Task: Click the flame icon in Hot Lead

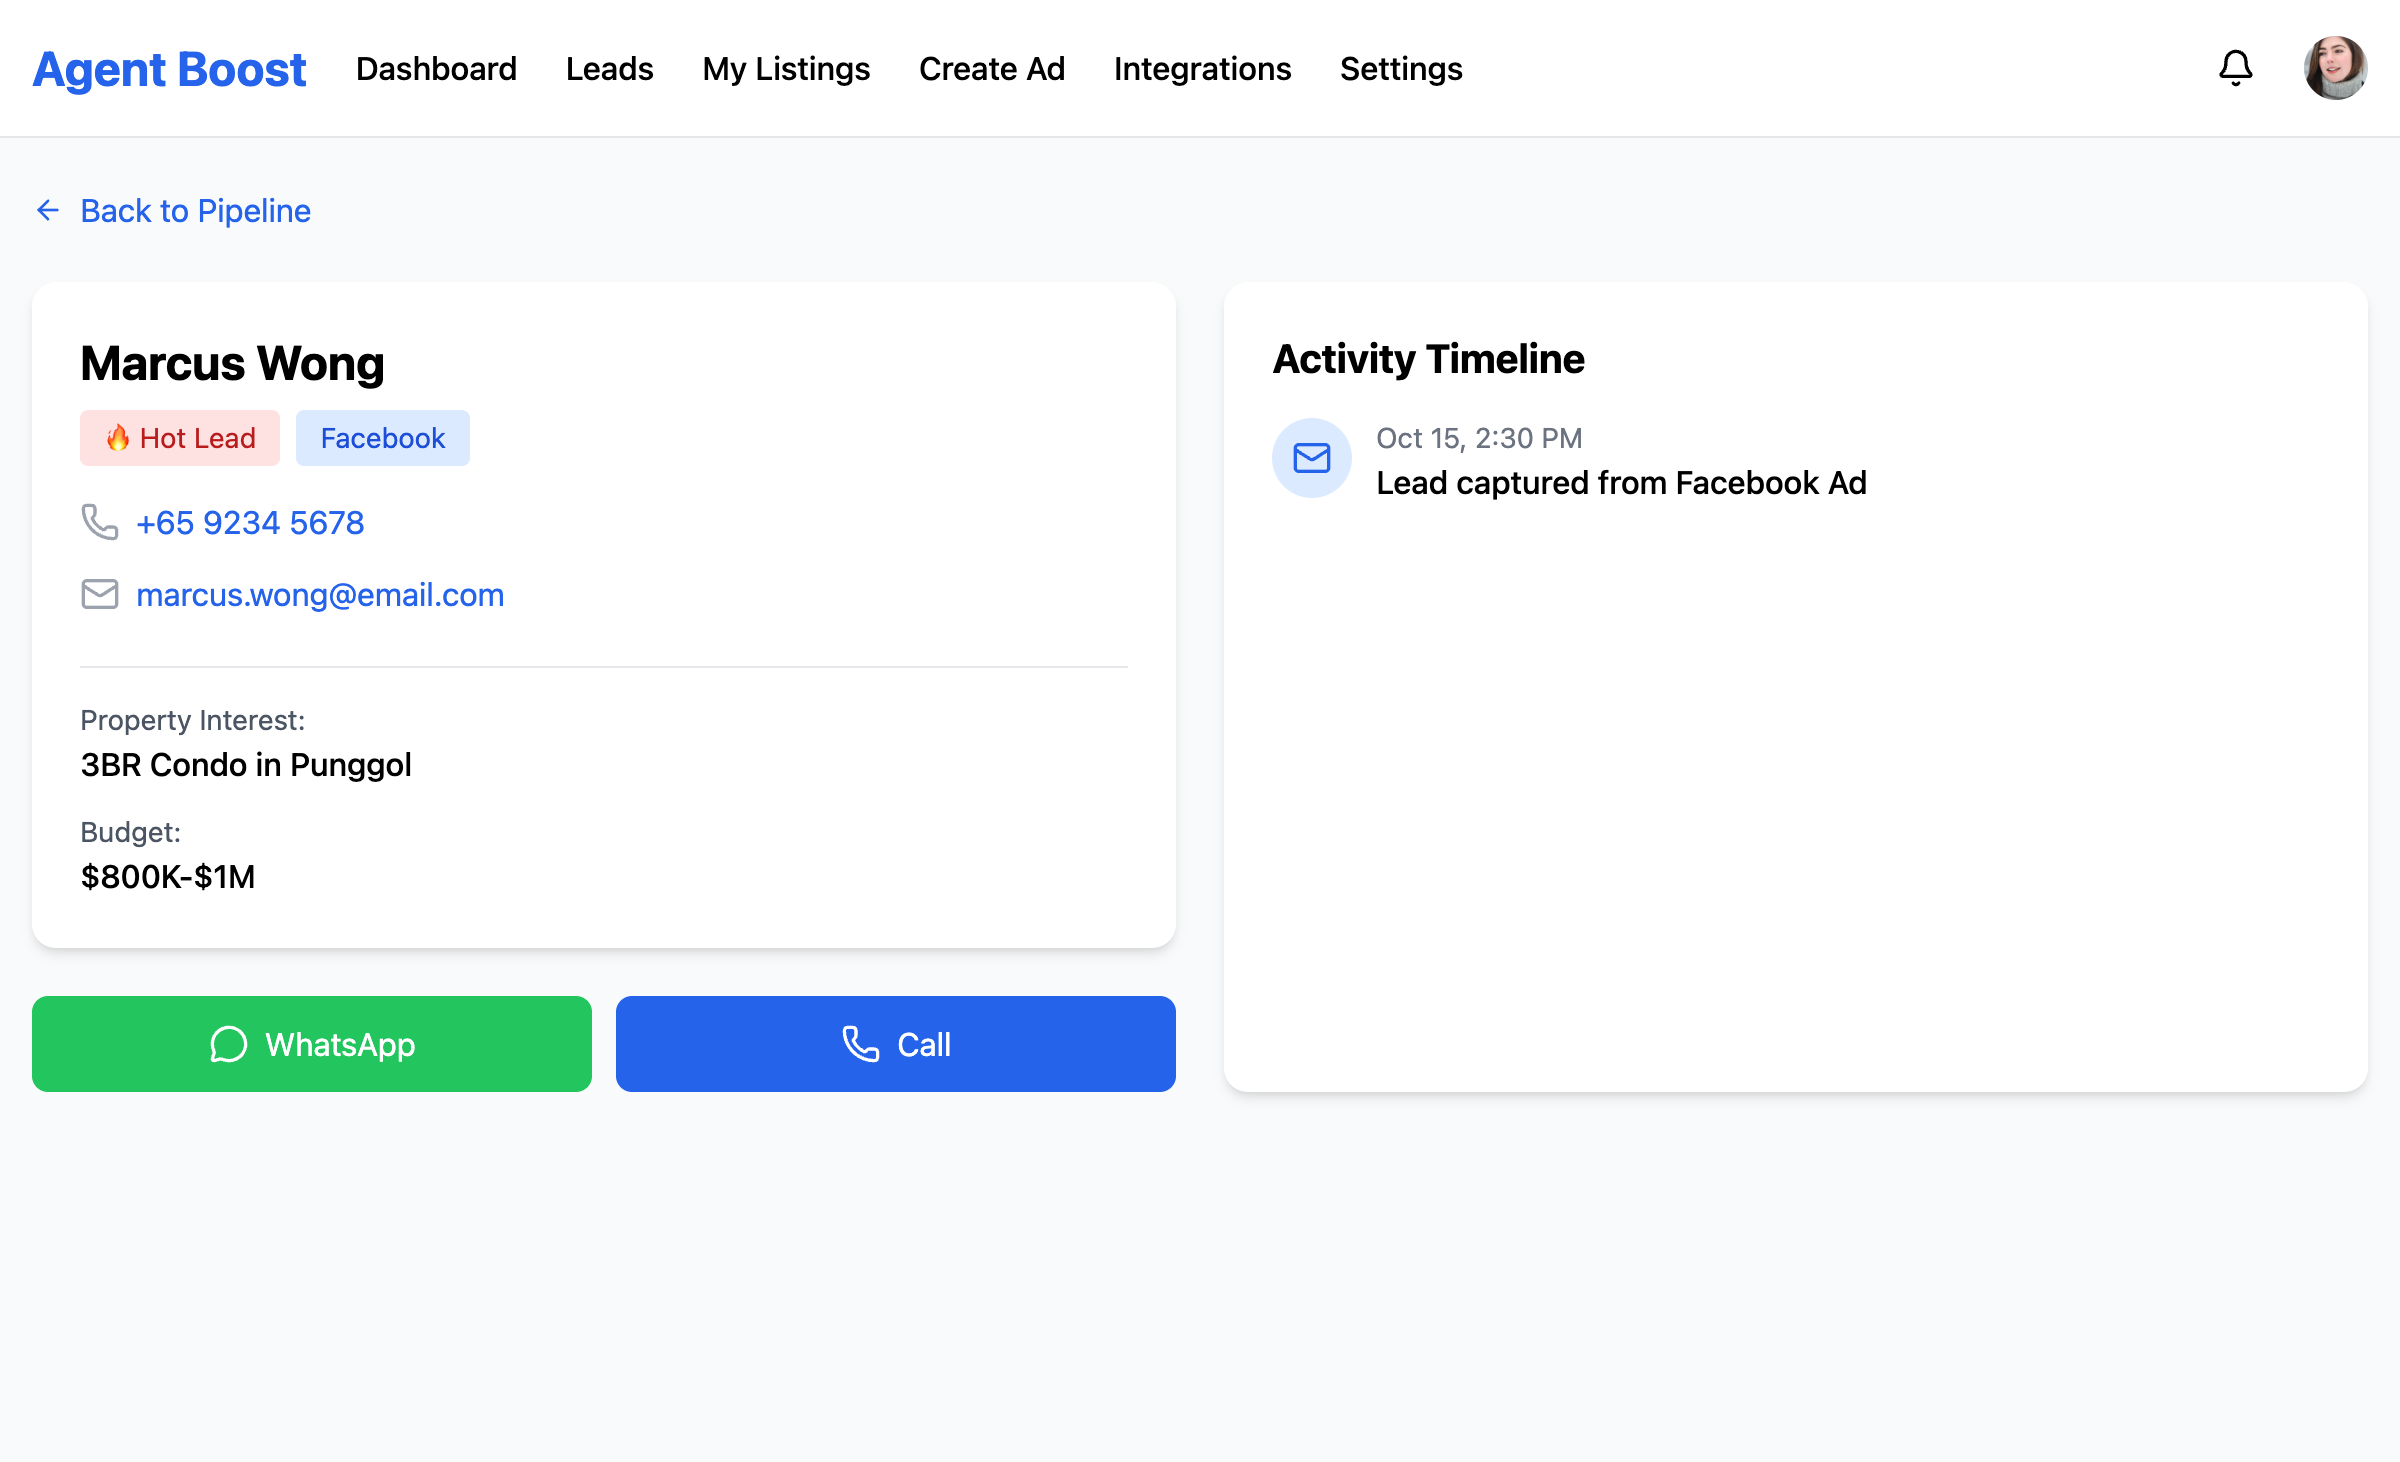Action: [118, 438]
